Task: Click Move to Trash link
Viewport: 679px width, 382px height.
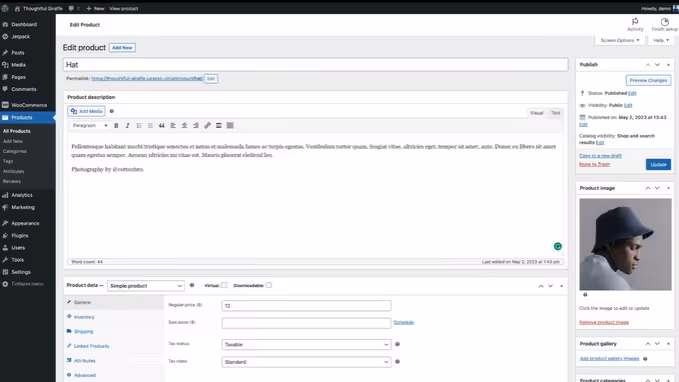Action: pos(594,164)
